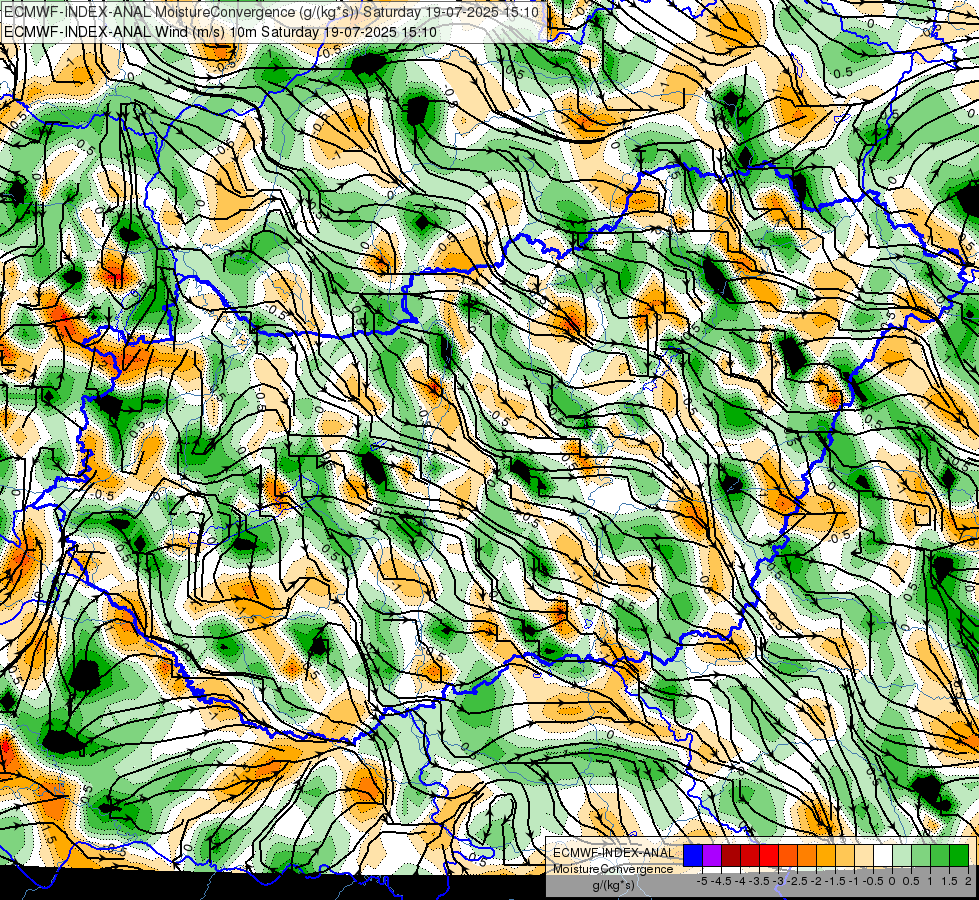The height and width of the screenshot is (900, 979).
Task: Click the -2 tick label on the legend
Action: [x=817, y=881]
